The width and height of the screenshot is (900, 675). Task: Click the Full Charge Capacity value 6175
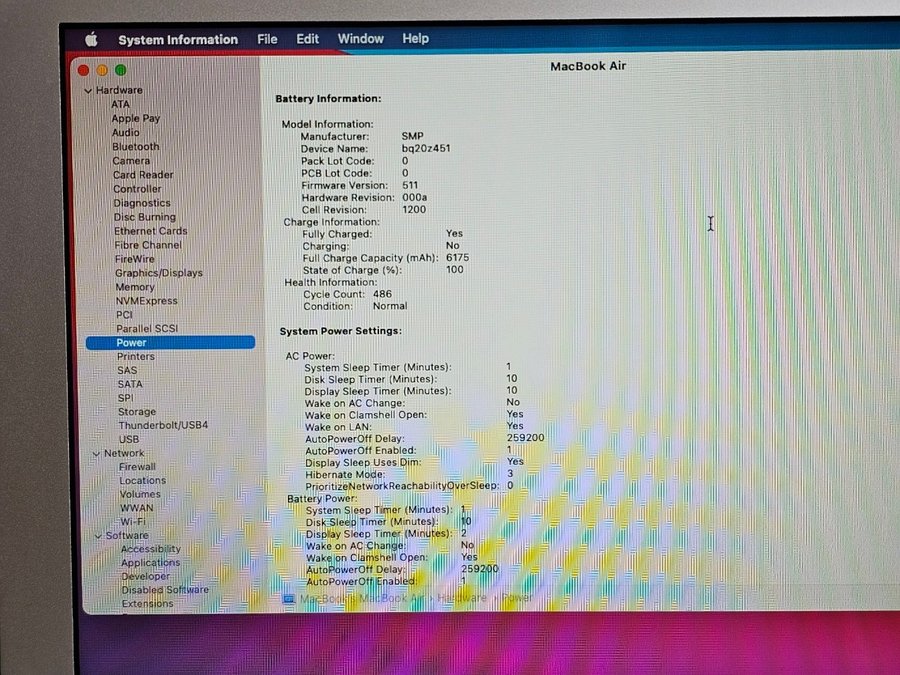point(457,258)
